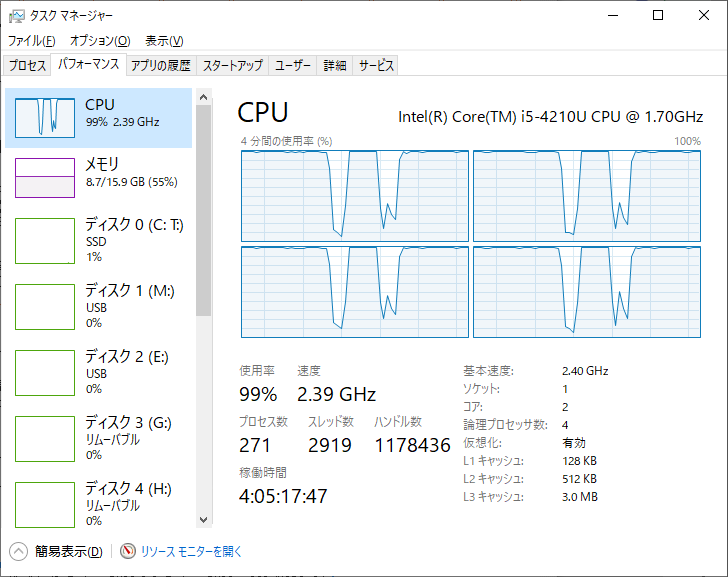Switch to the プロセス tab
Image resolution: width=728 pixels, height=577 pixels.
[27, 65]
